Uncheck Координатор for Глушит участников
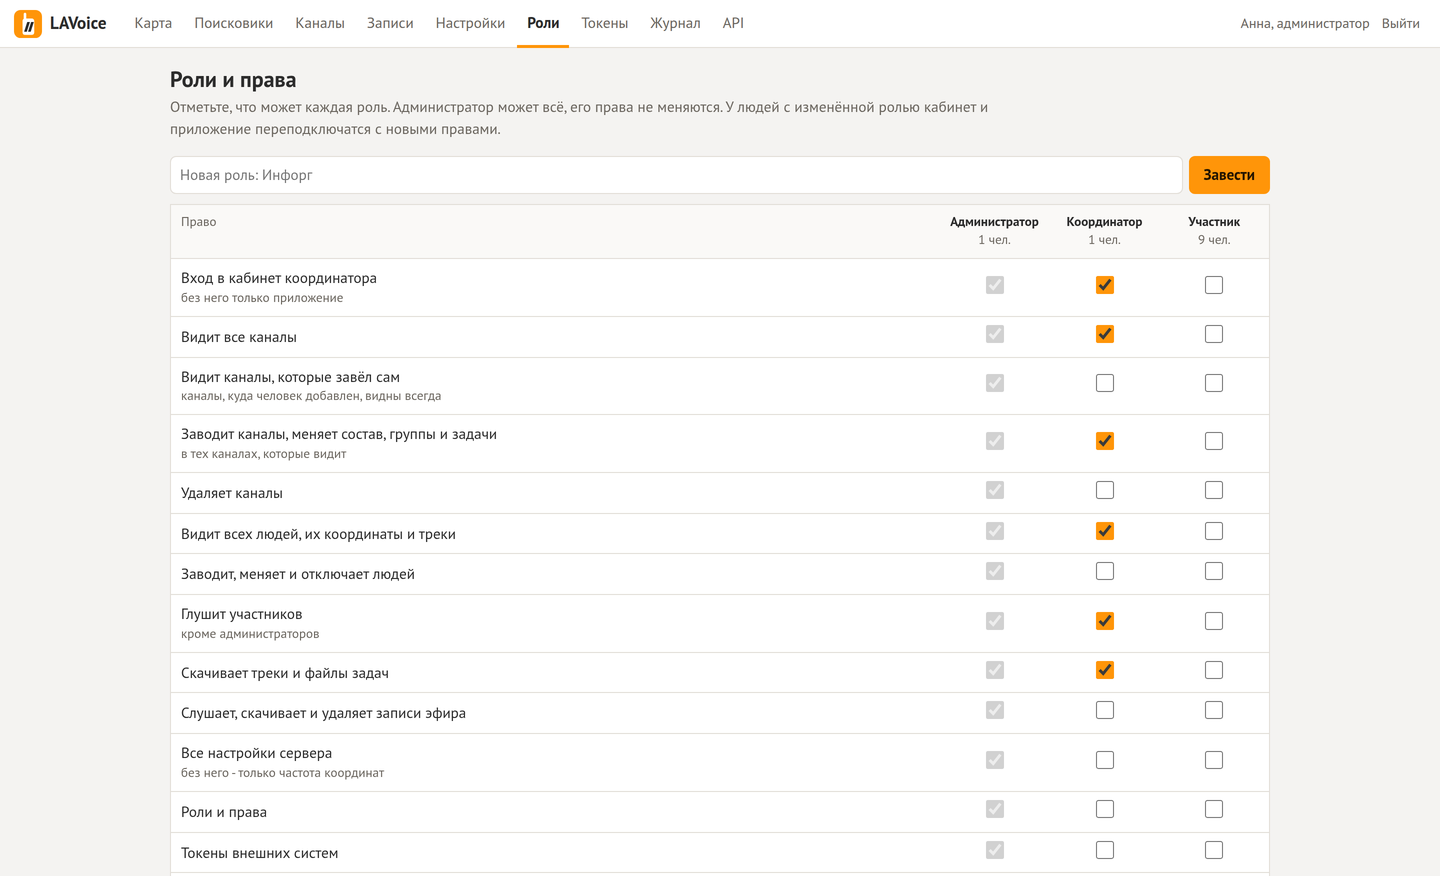 tap(1105, 621)
